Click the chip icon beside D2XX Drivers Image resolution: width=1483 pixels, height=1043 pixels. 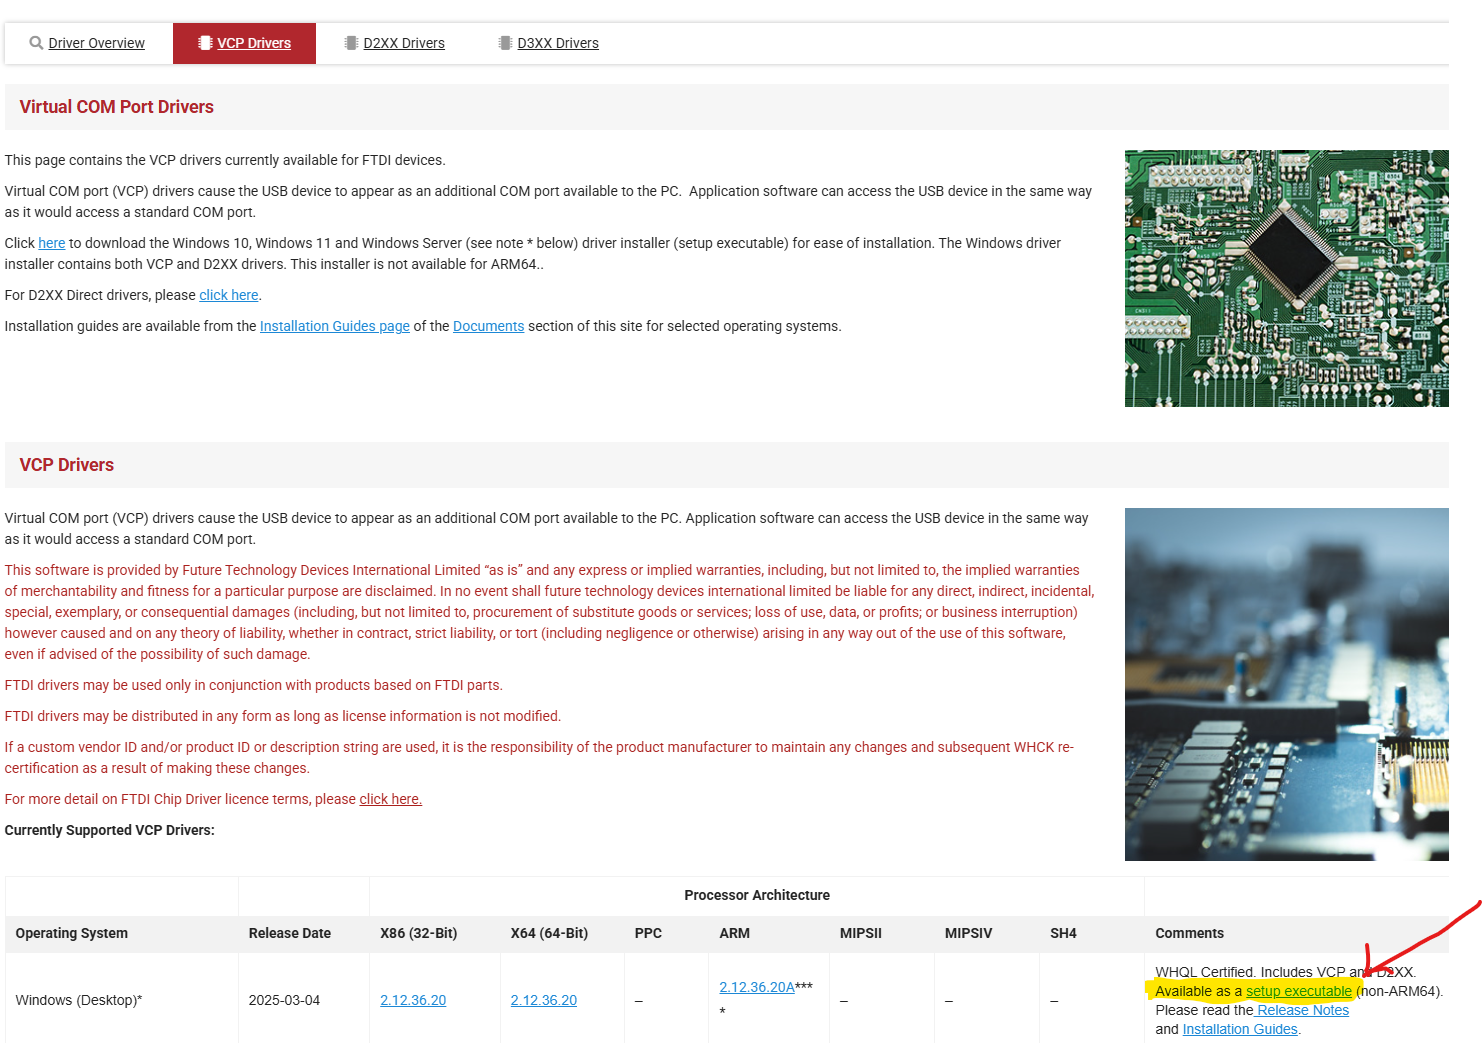[x=351, y=43]
